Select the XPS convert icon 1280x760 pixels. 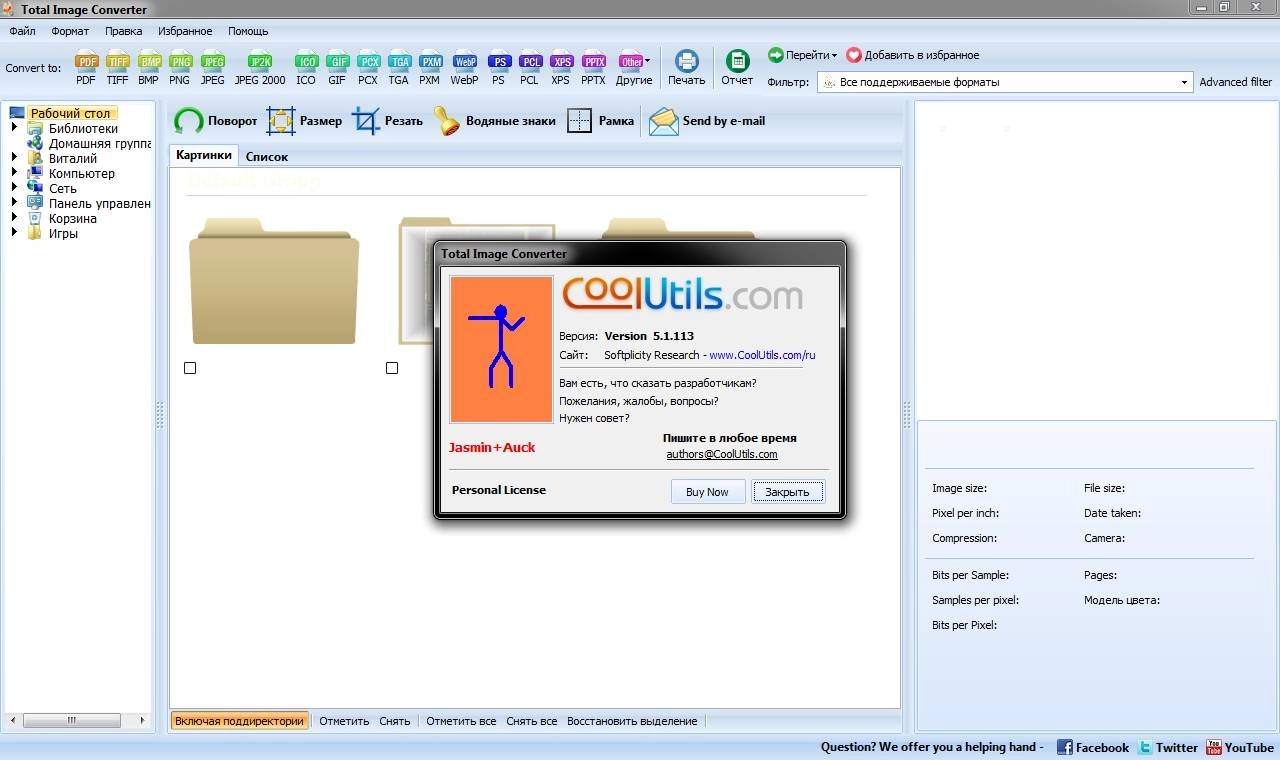point(561,67)
